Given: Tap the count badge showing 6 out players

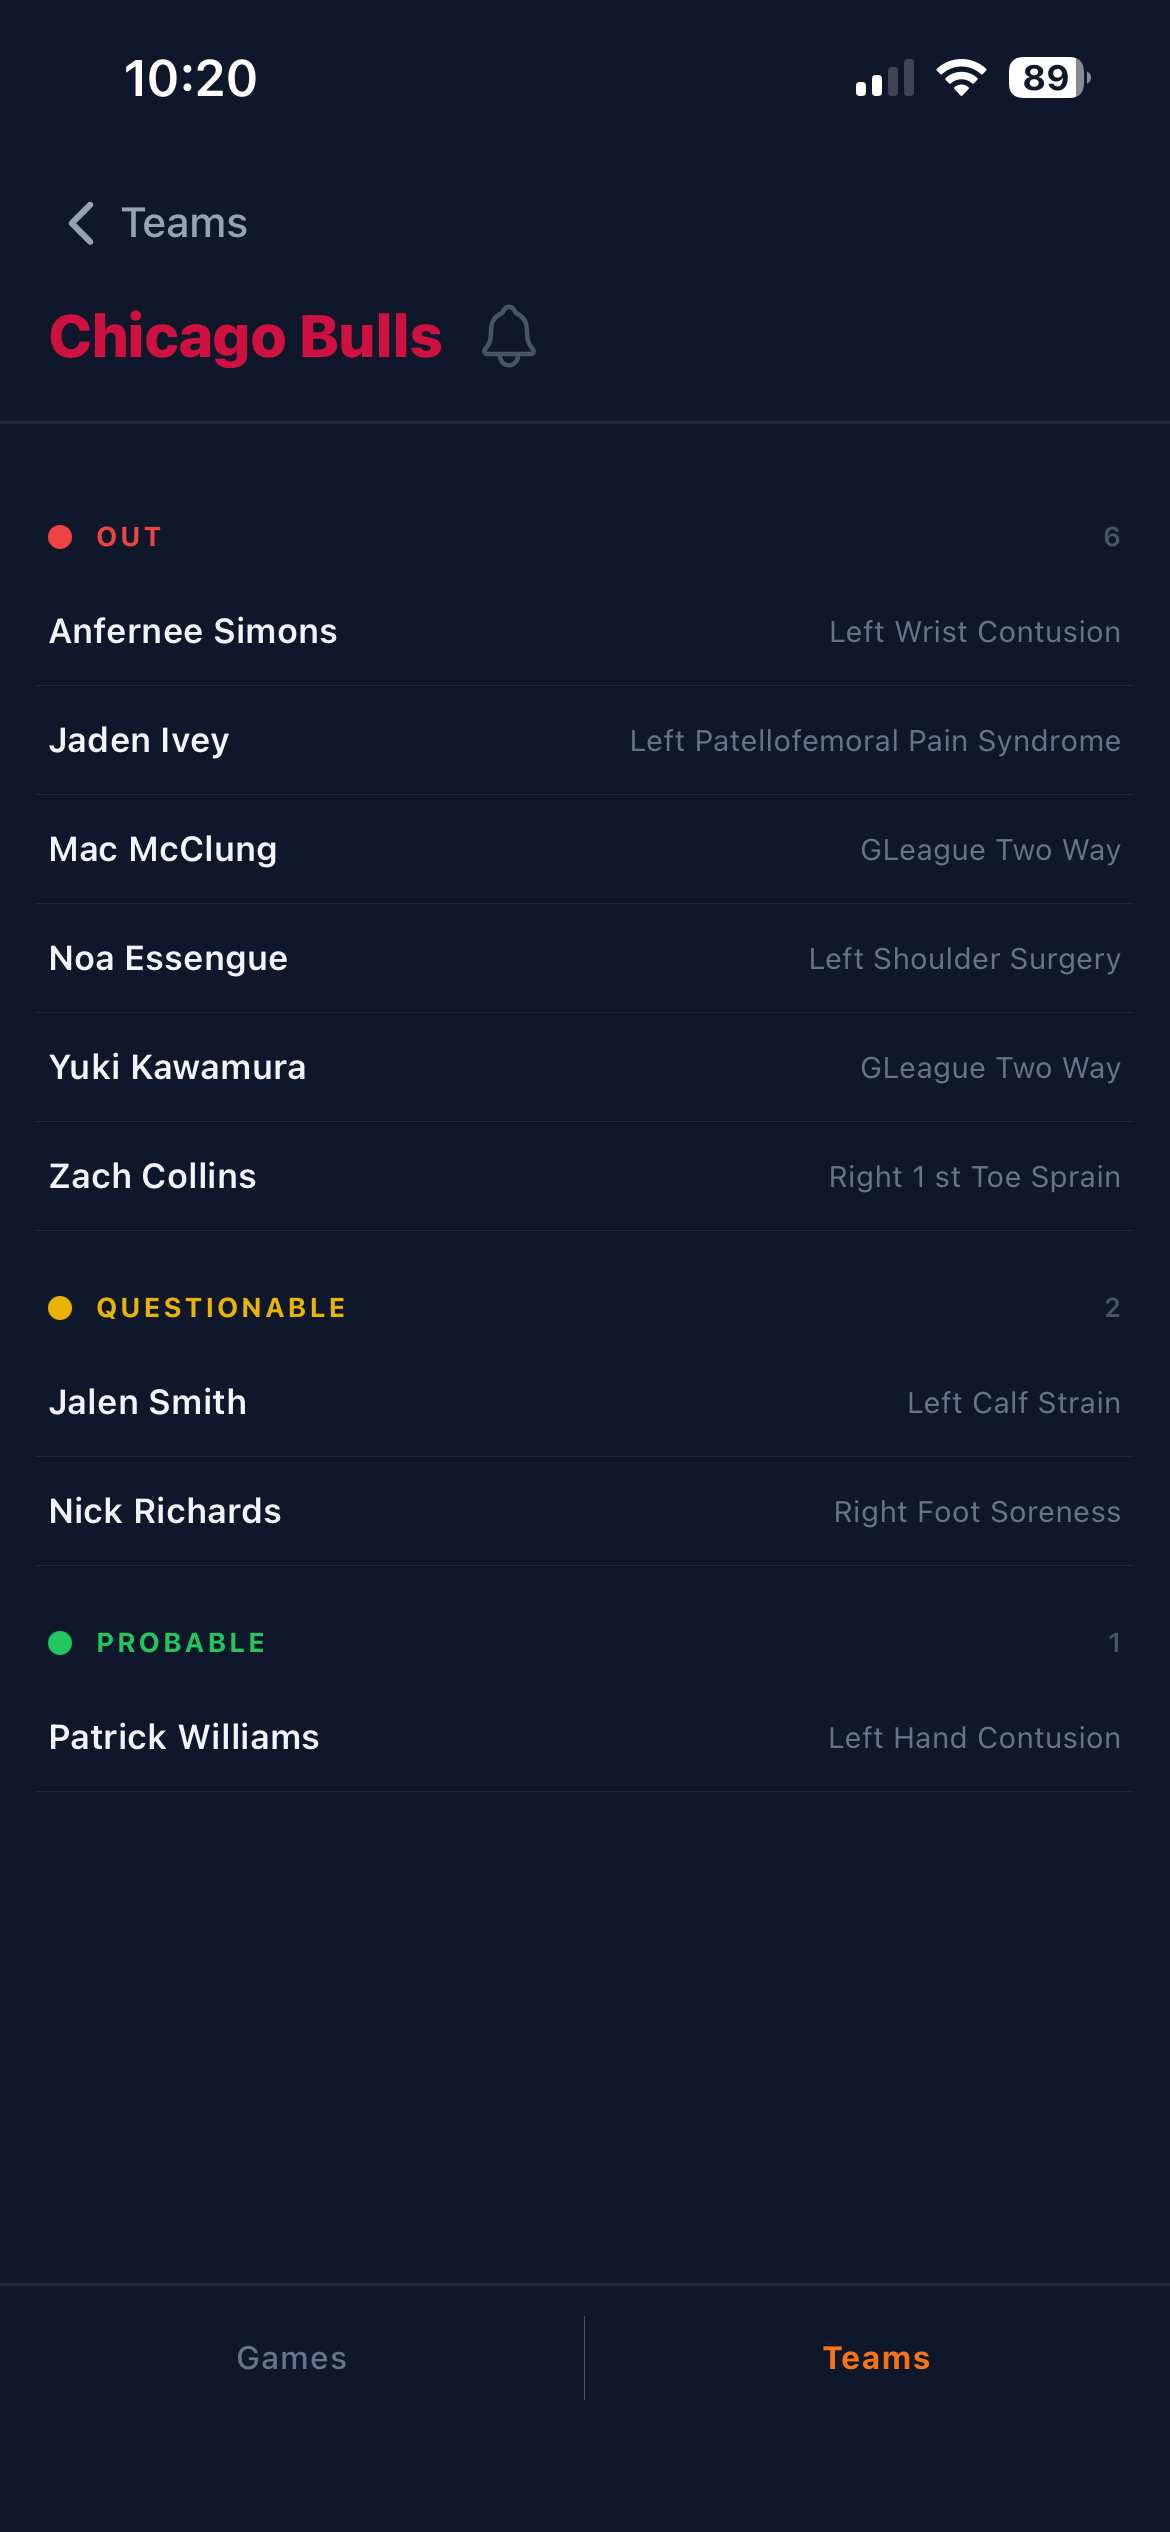Looking at the screenshot, I should [1113, 536].
